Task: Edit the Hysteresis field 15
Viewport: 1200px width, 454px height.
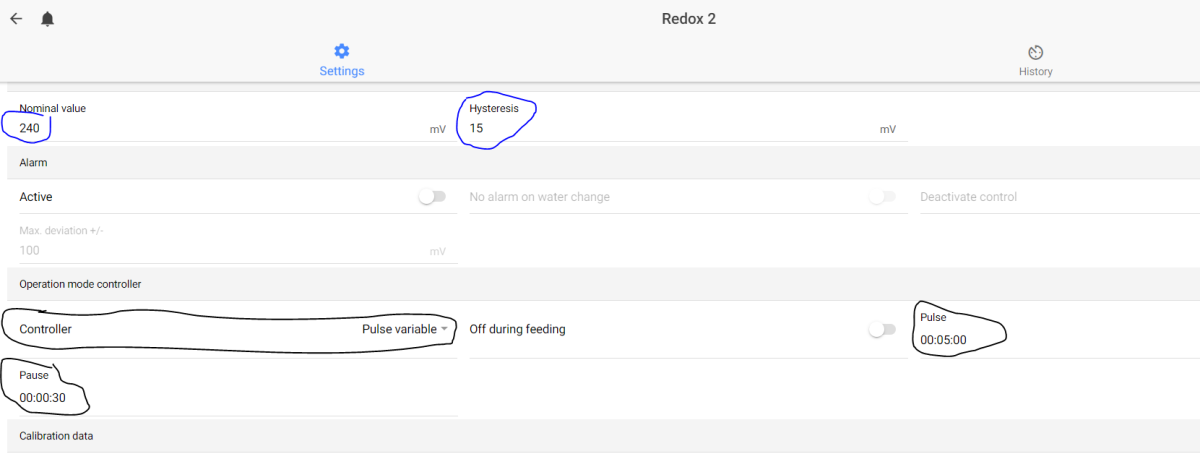Action: click(x=683, y=129)
